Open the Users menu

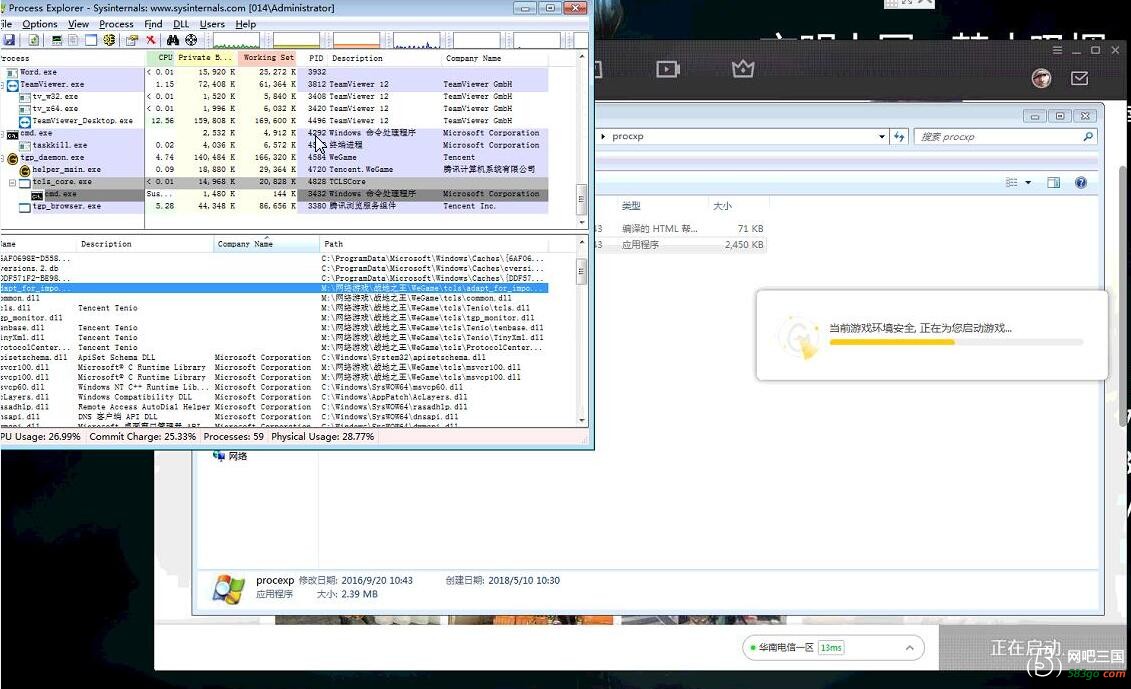click(212, 24)
